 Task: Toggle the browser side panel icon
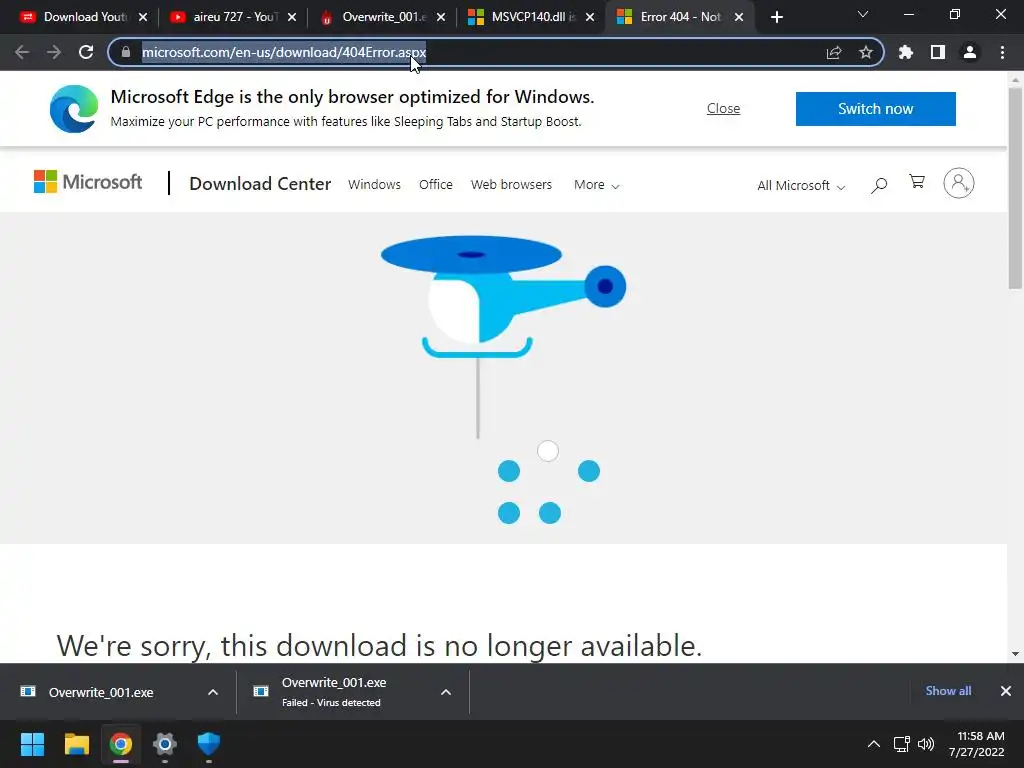938,52
